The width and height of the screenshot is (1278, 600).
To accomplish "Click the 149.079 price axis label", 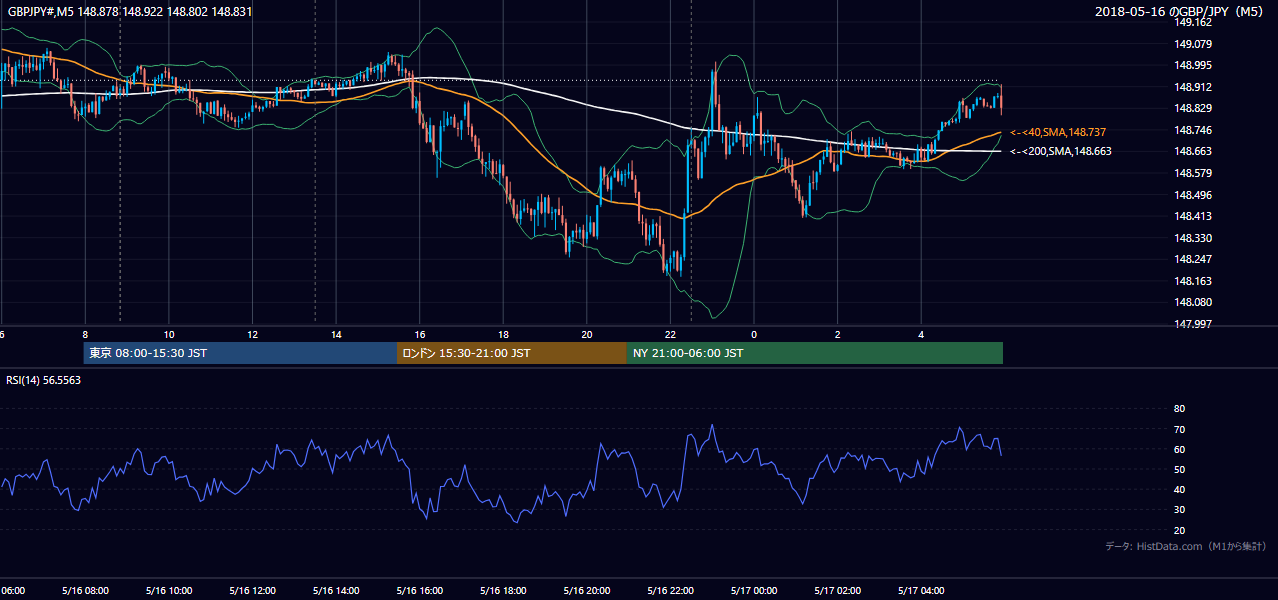I will pyautogui.click(x=1194, y=44).
